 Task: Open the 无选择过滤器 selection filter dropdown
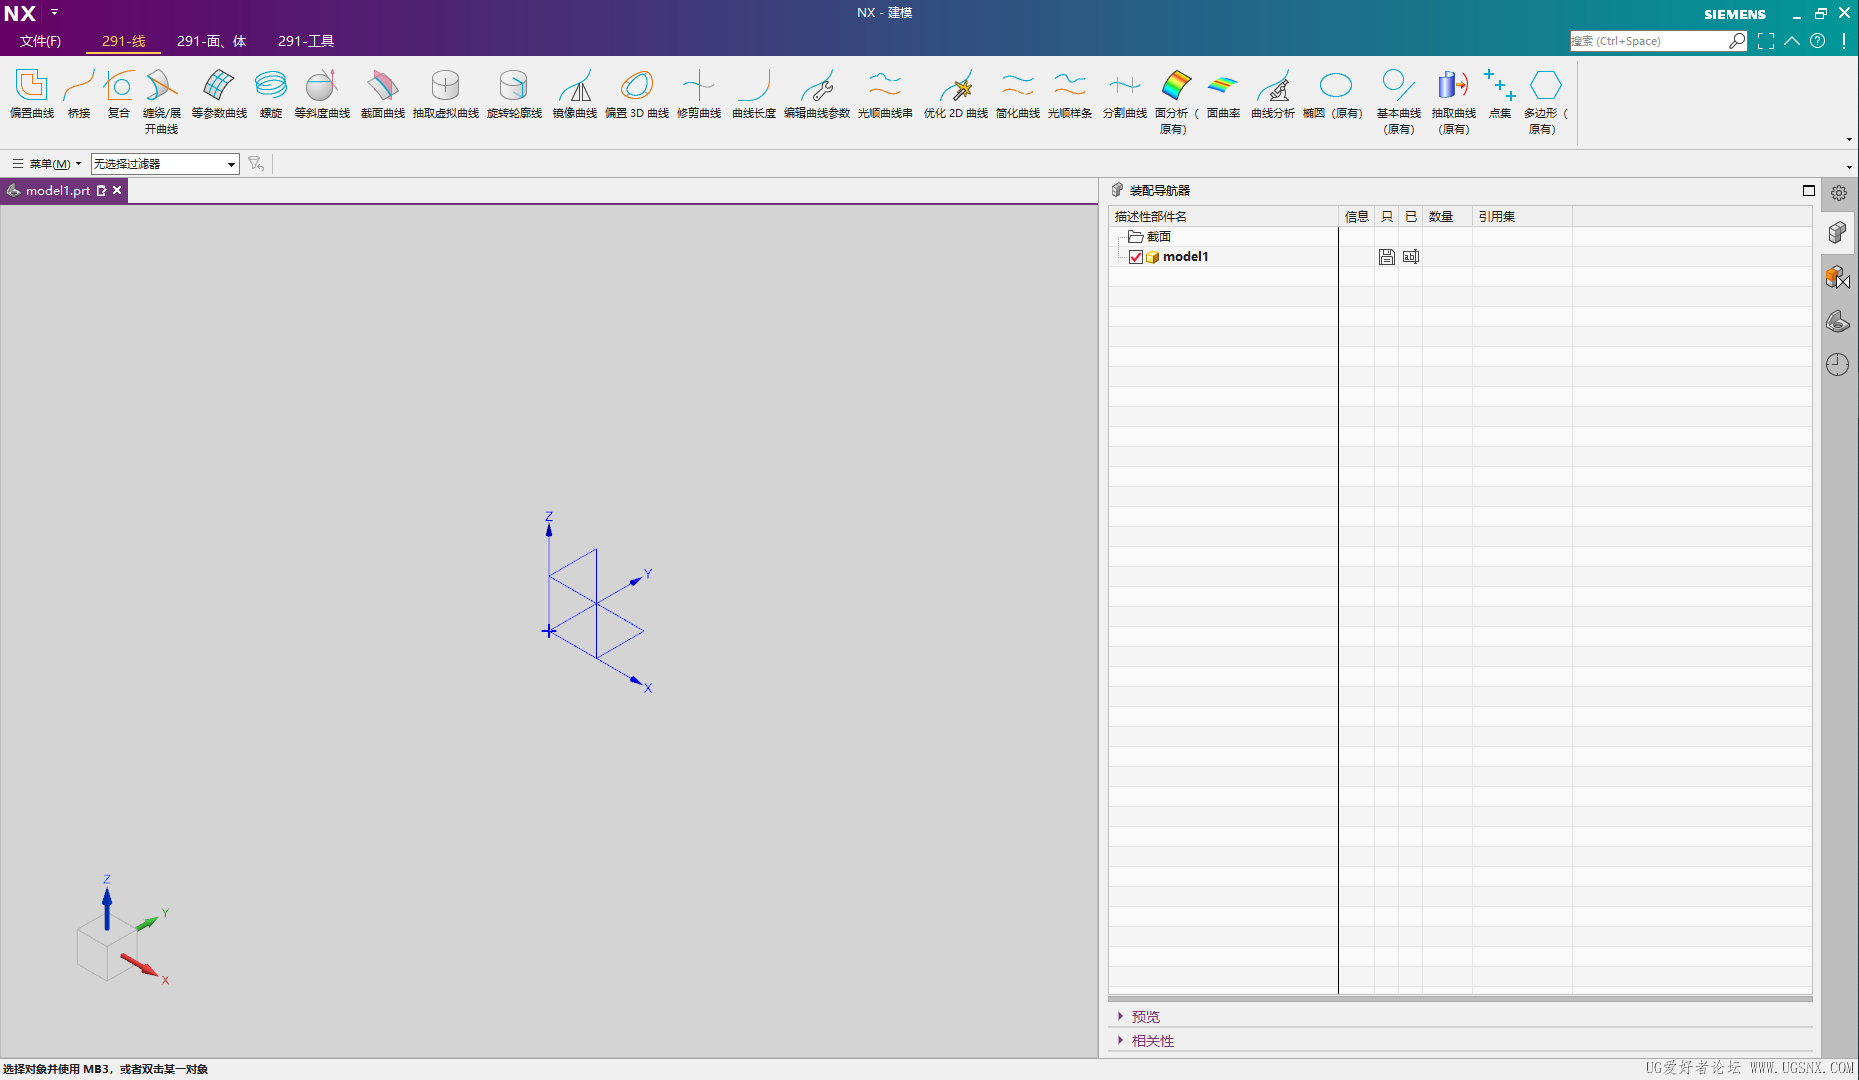point(231,164)
